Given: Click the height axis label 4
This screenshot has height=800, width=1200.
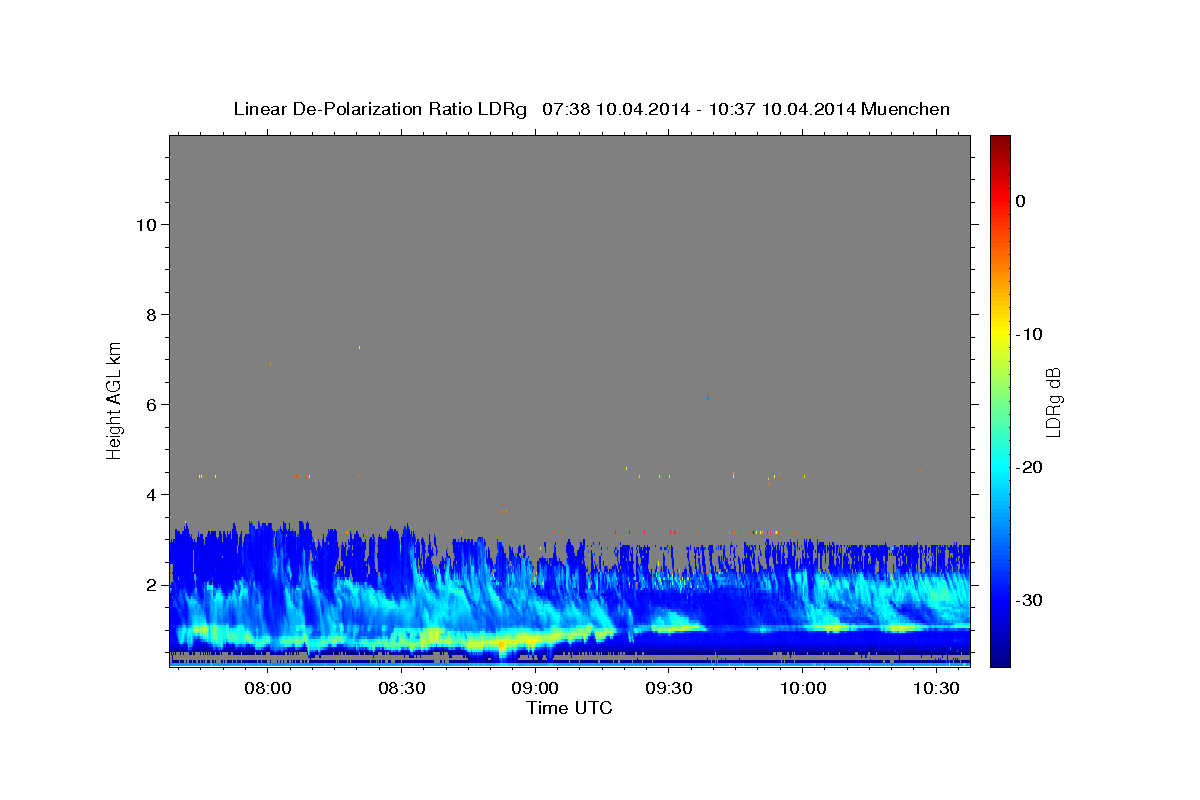Looking at the screenshot, I should tap(152, 494).
